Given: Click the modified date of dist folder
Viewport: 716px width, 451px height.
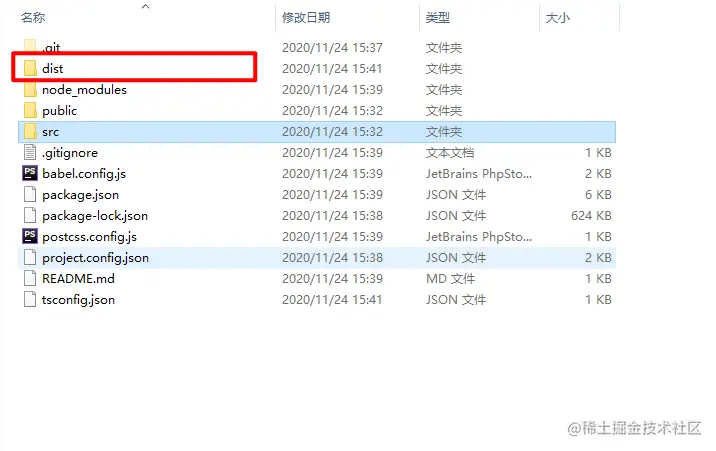Looking at the screenshot, I should coord(332,68).
